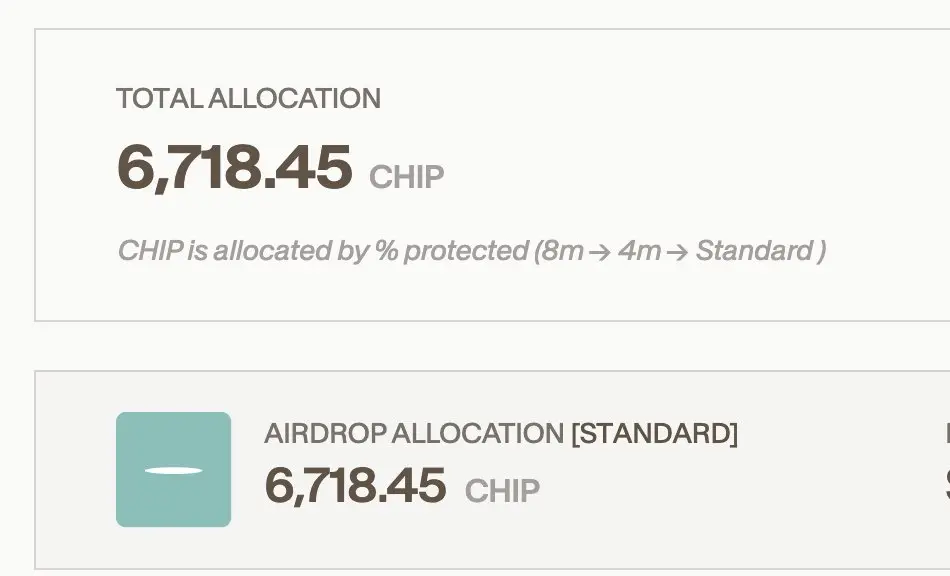Screen dimensions: 950x576
Task: Click the word Standard in italic description
Action: (x=754, y=251)
